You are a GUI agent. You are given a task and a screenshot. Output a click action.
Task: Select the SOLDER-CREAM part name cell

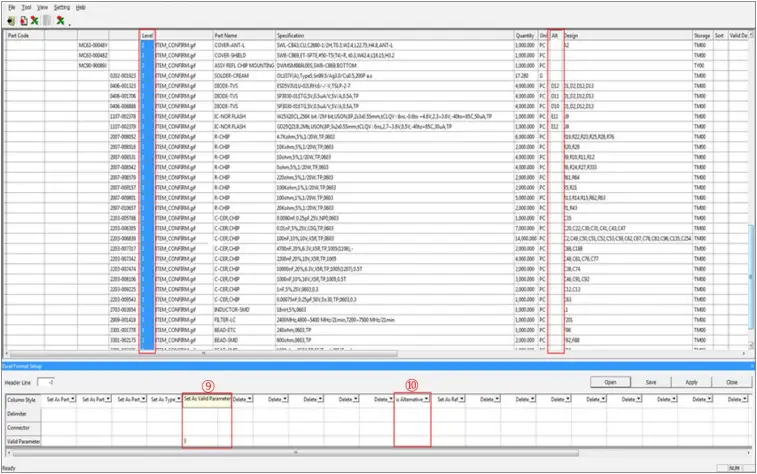[244, 75]
